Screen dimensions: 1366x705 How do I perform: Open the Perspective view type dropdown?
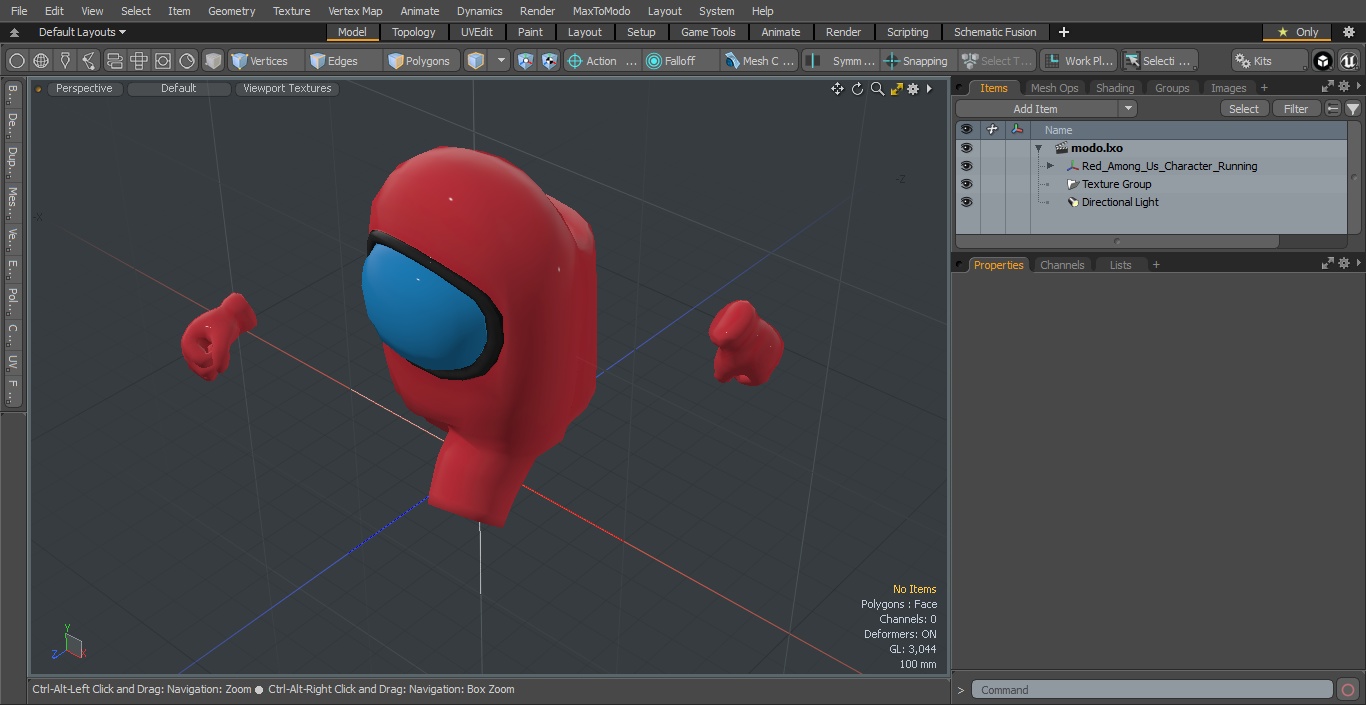84,88
